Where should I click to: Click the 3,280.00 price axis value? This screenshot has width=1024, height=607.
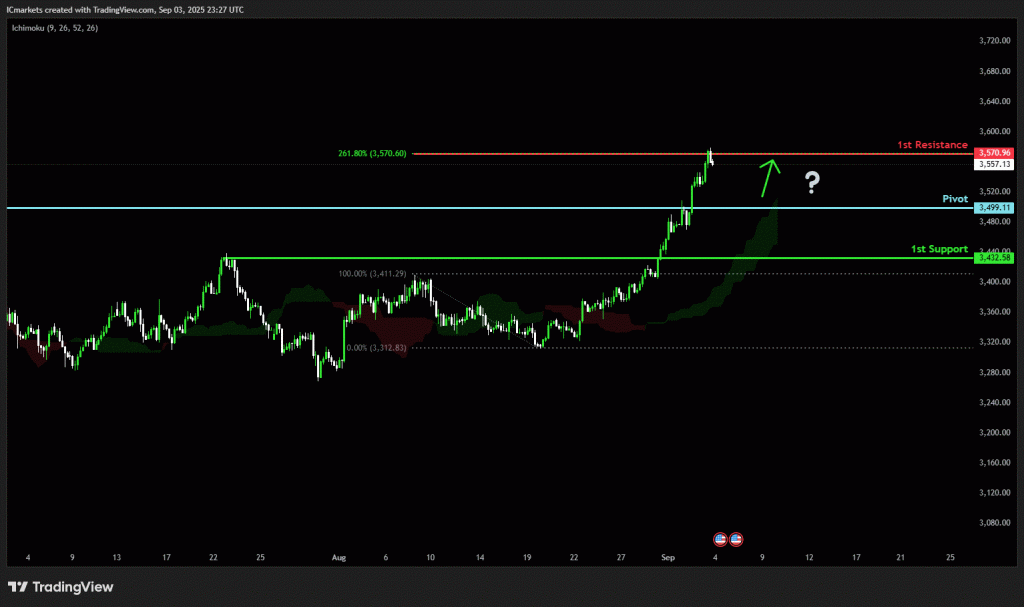(x=995, y=372)
